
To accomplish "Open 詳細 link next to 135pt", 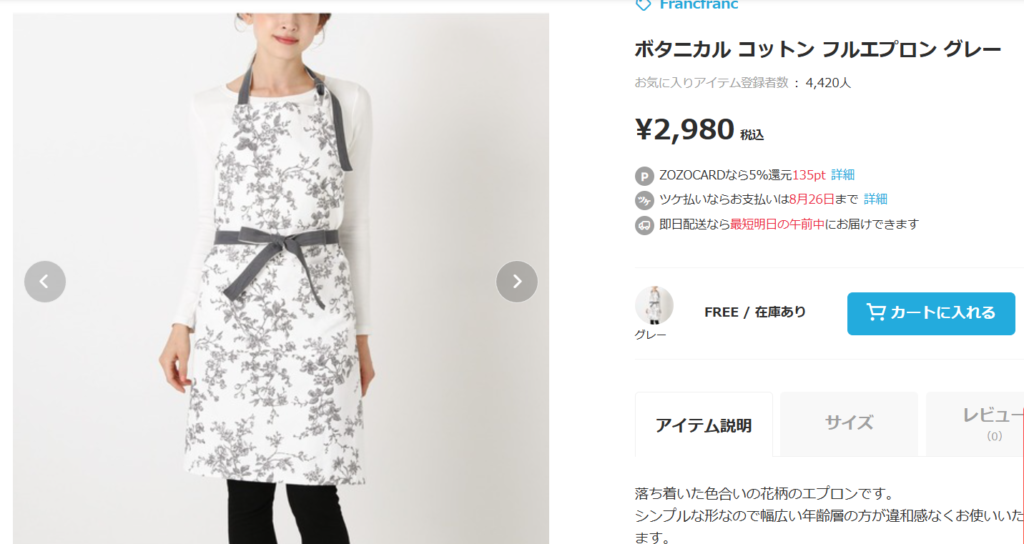I will point(842,174).
